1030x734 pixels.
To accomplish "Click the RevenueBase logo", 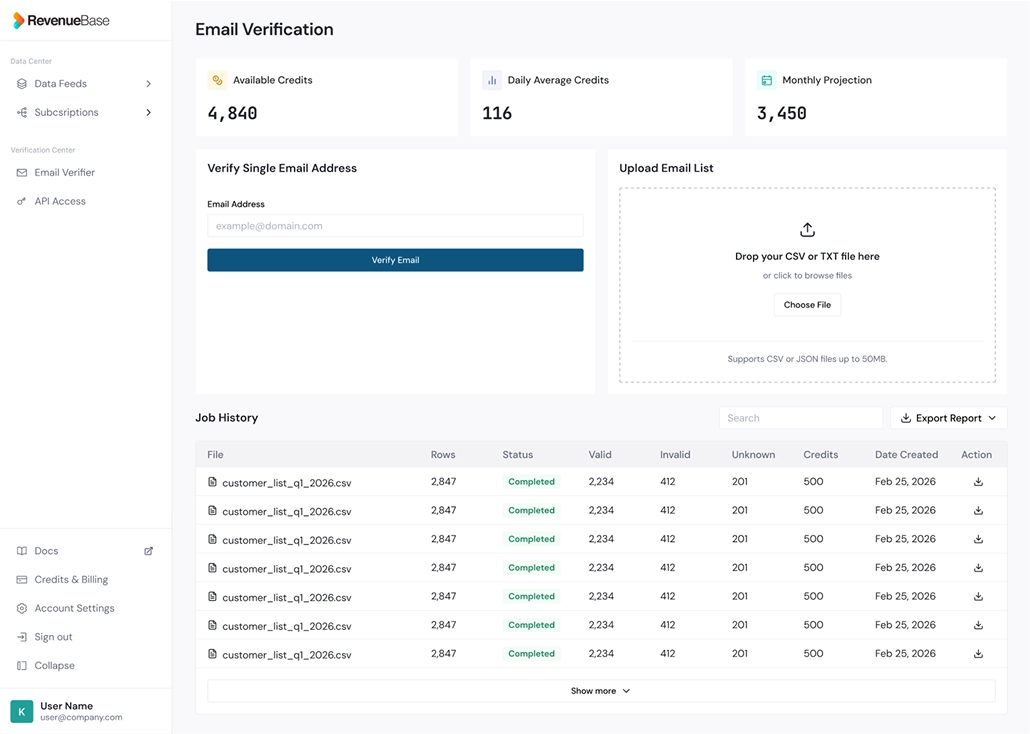I will [x=62, y=19].
